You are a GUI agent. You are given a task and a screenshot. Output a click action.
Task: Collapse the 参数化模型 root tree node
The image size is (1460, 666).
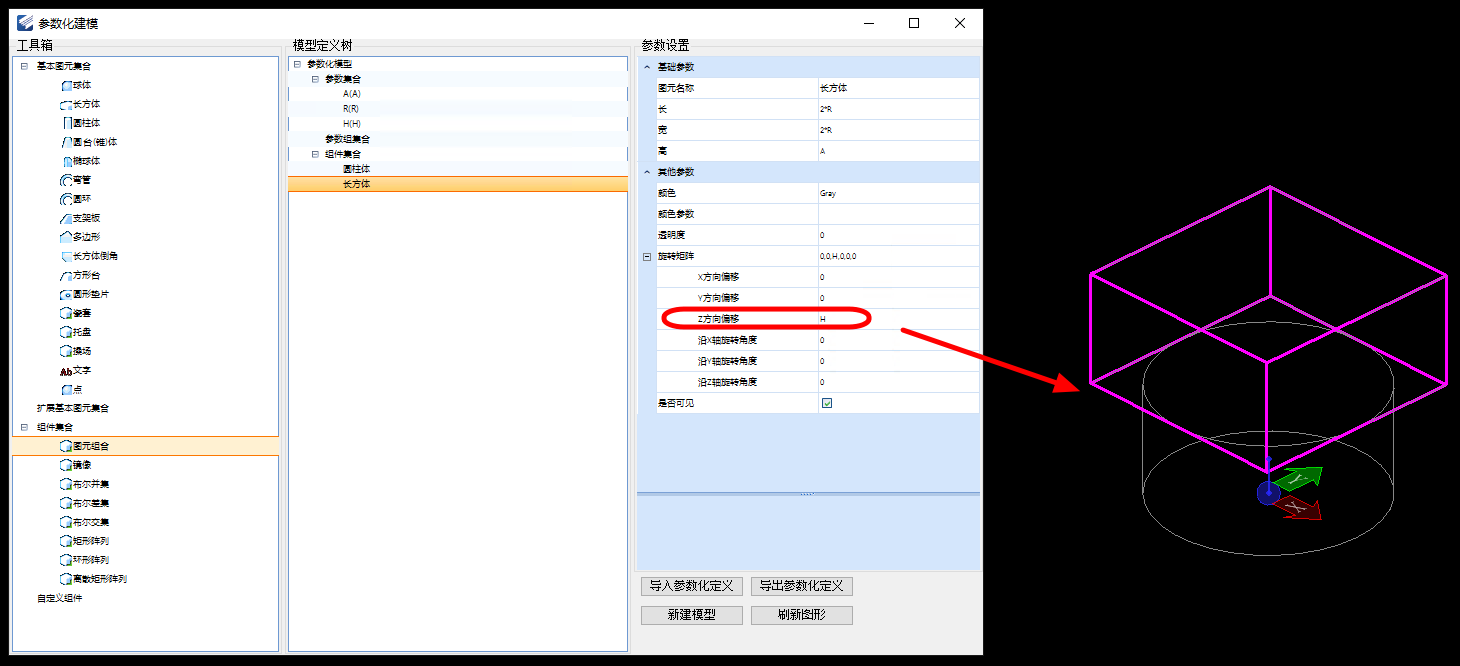pyautogui.click(x=298, y=64)
